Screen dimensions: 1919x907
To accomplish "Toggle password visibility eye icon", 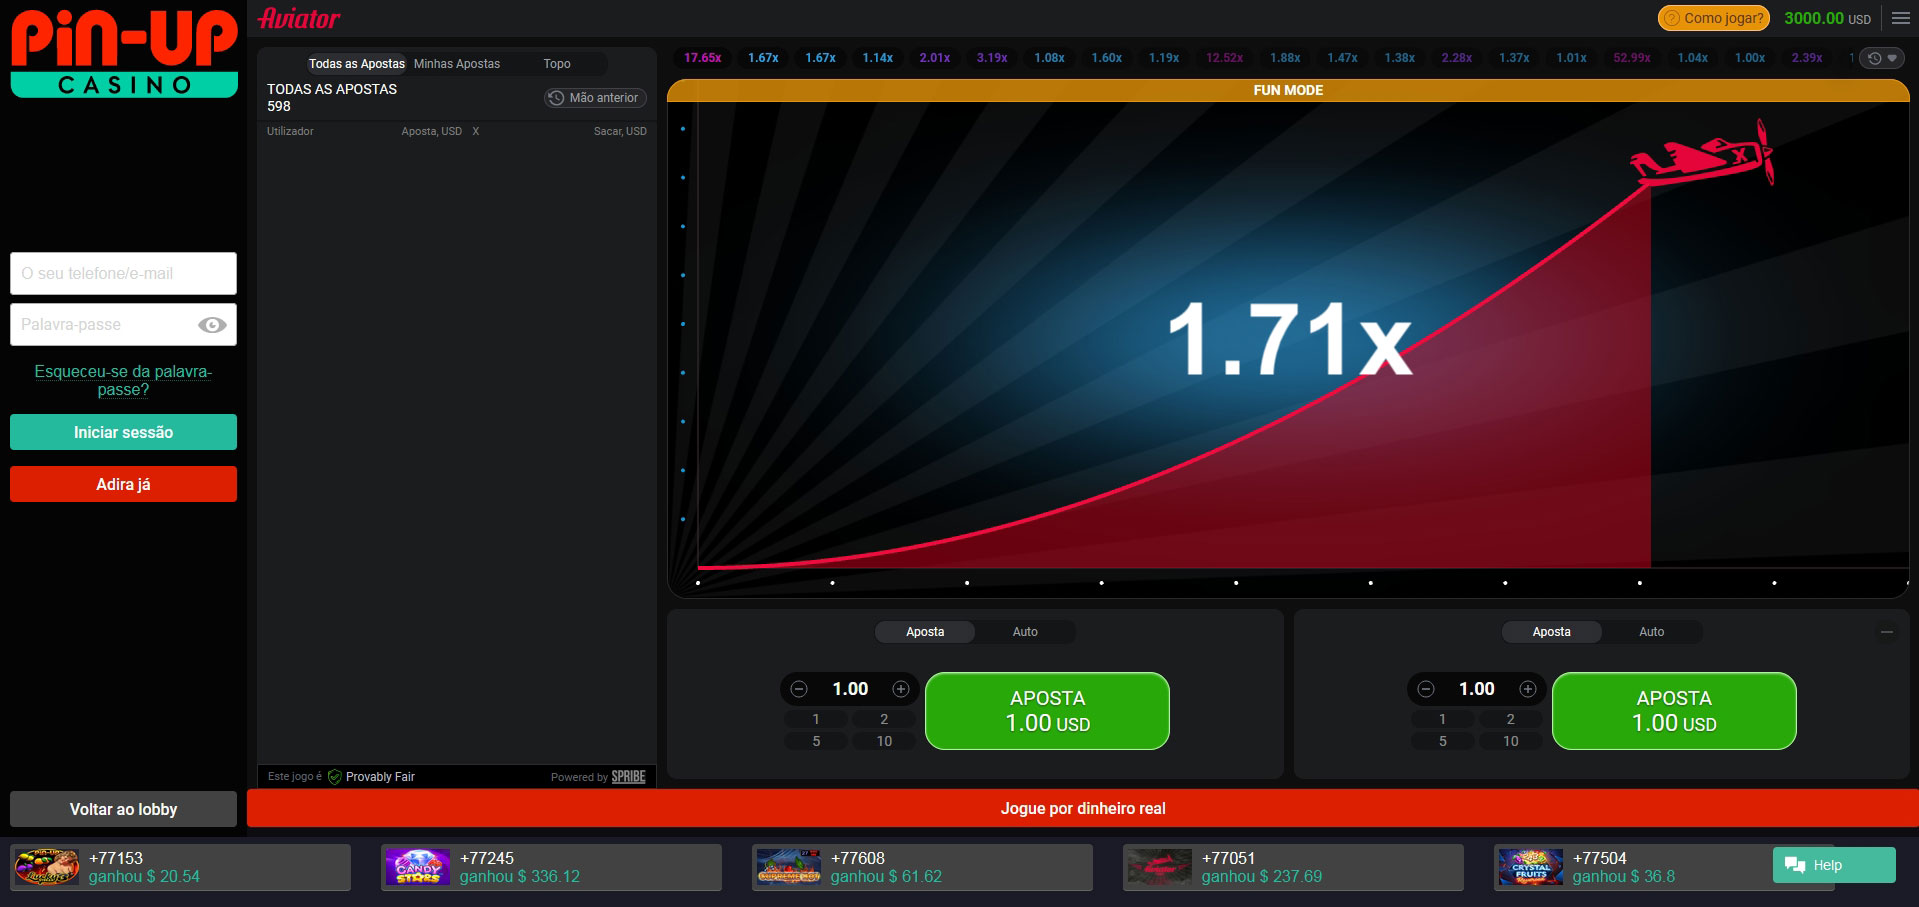I will click(x=212, y=325).
